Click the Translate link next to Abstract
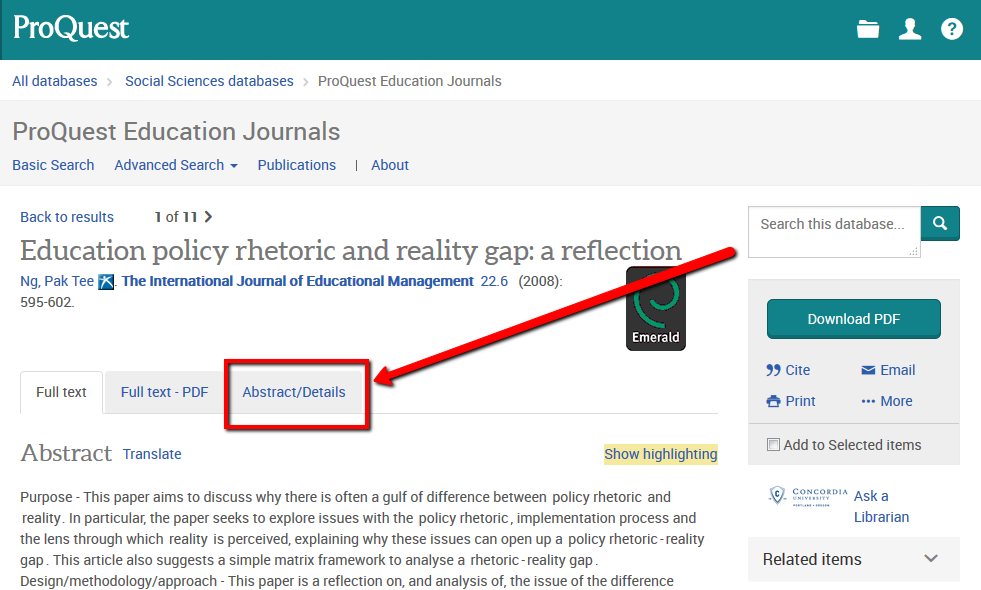 pyautogui.click(x=151, y=454)
